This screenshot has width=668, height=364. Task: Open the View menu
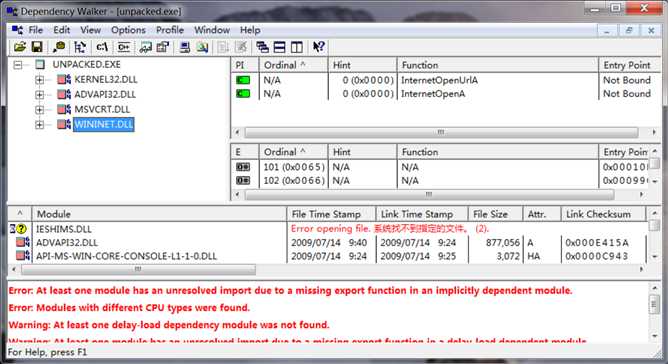coord(91,30)
